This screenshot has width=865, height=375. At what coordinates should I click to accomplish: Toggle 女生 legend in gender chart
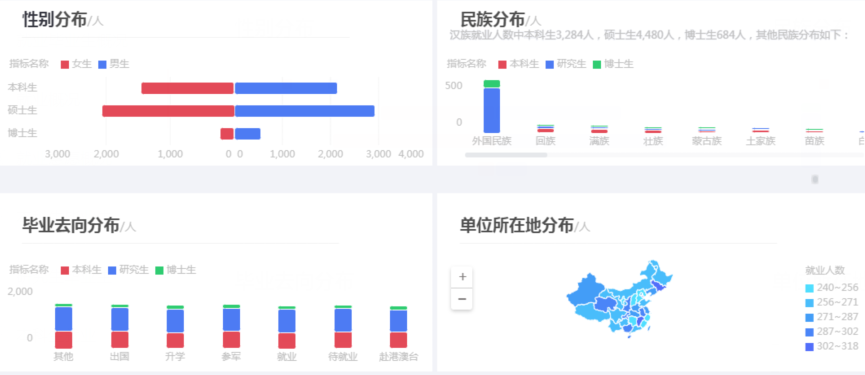click(x=76, y=64)
